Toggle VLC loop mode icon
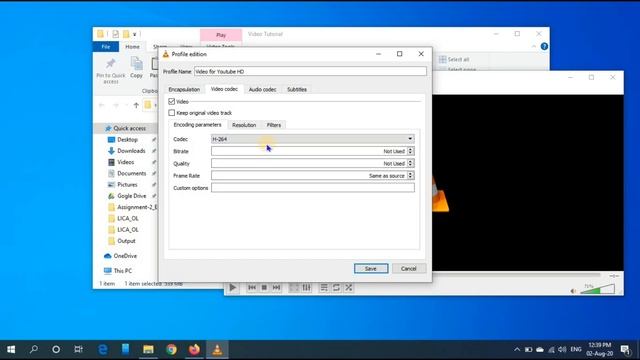 pyautogui.click(x=336, y=288)
